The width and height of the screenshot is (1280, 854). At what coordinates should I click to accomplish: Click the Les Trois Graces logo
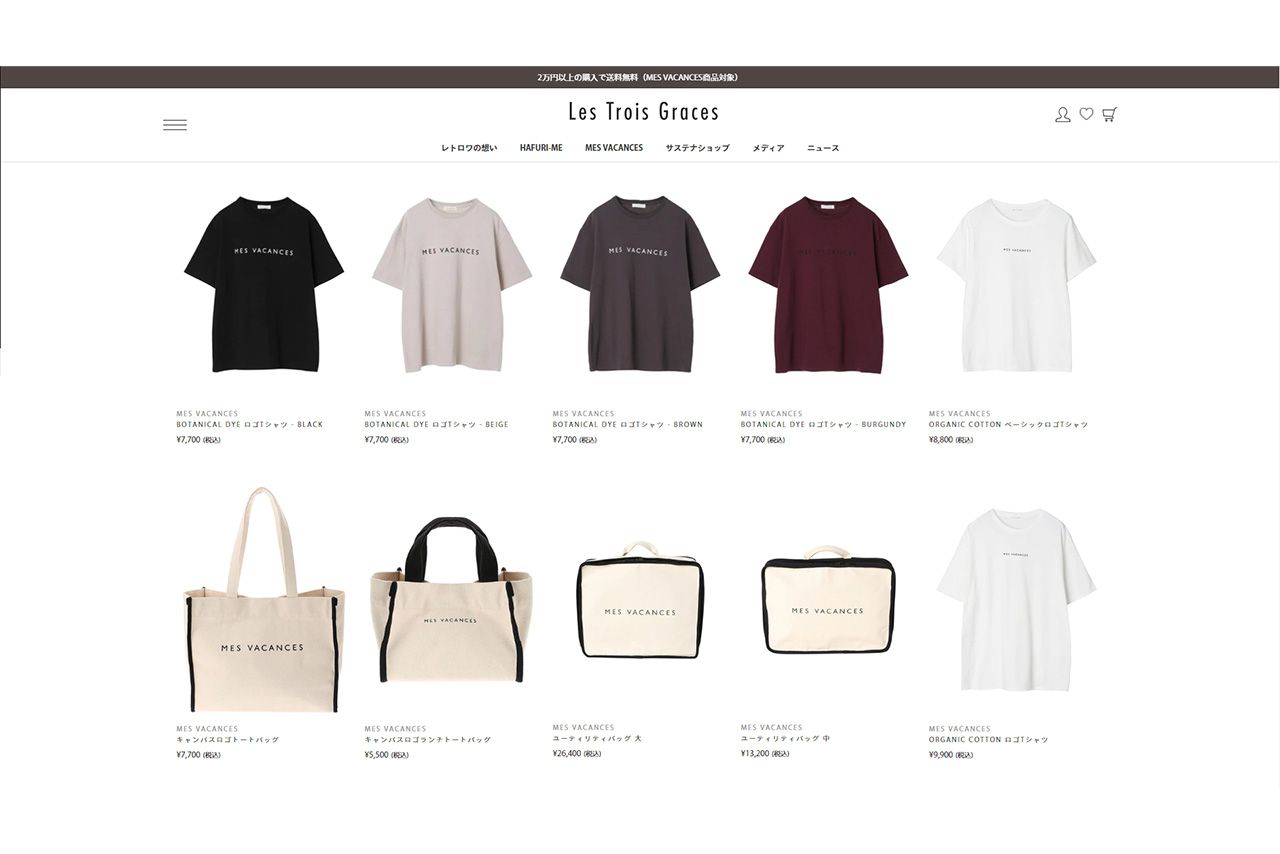click(644, 111)
